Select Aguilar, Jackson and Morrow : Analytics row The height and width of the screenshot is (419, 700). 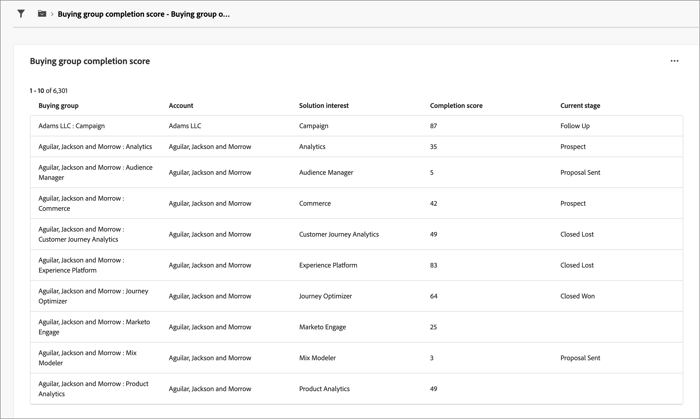[x=95, y=147]
